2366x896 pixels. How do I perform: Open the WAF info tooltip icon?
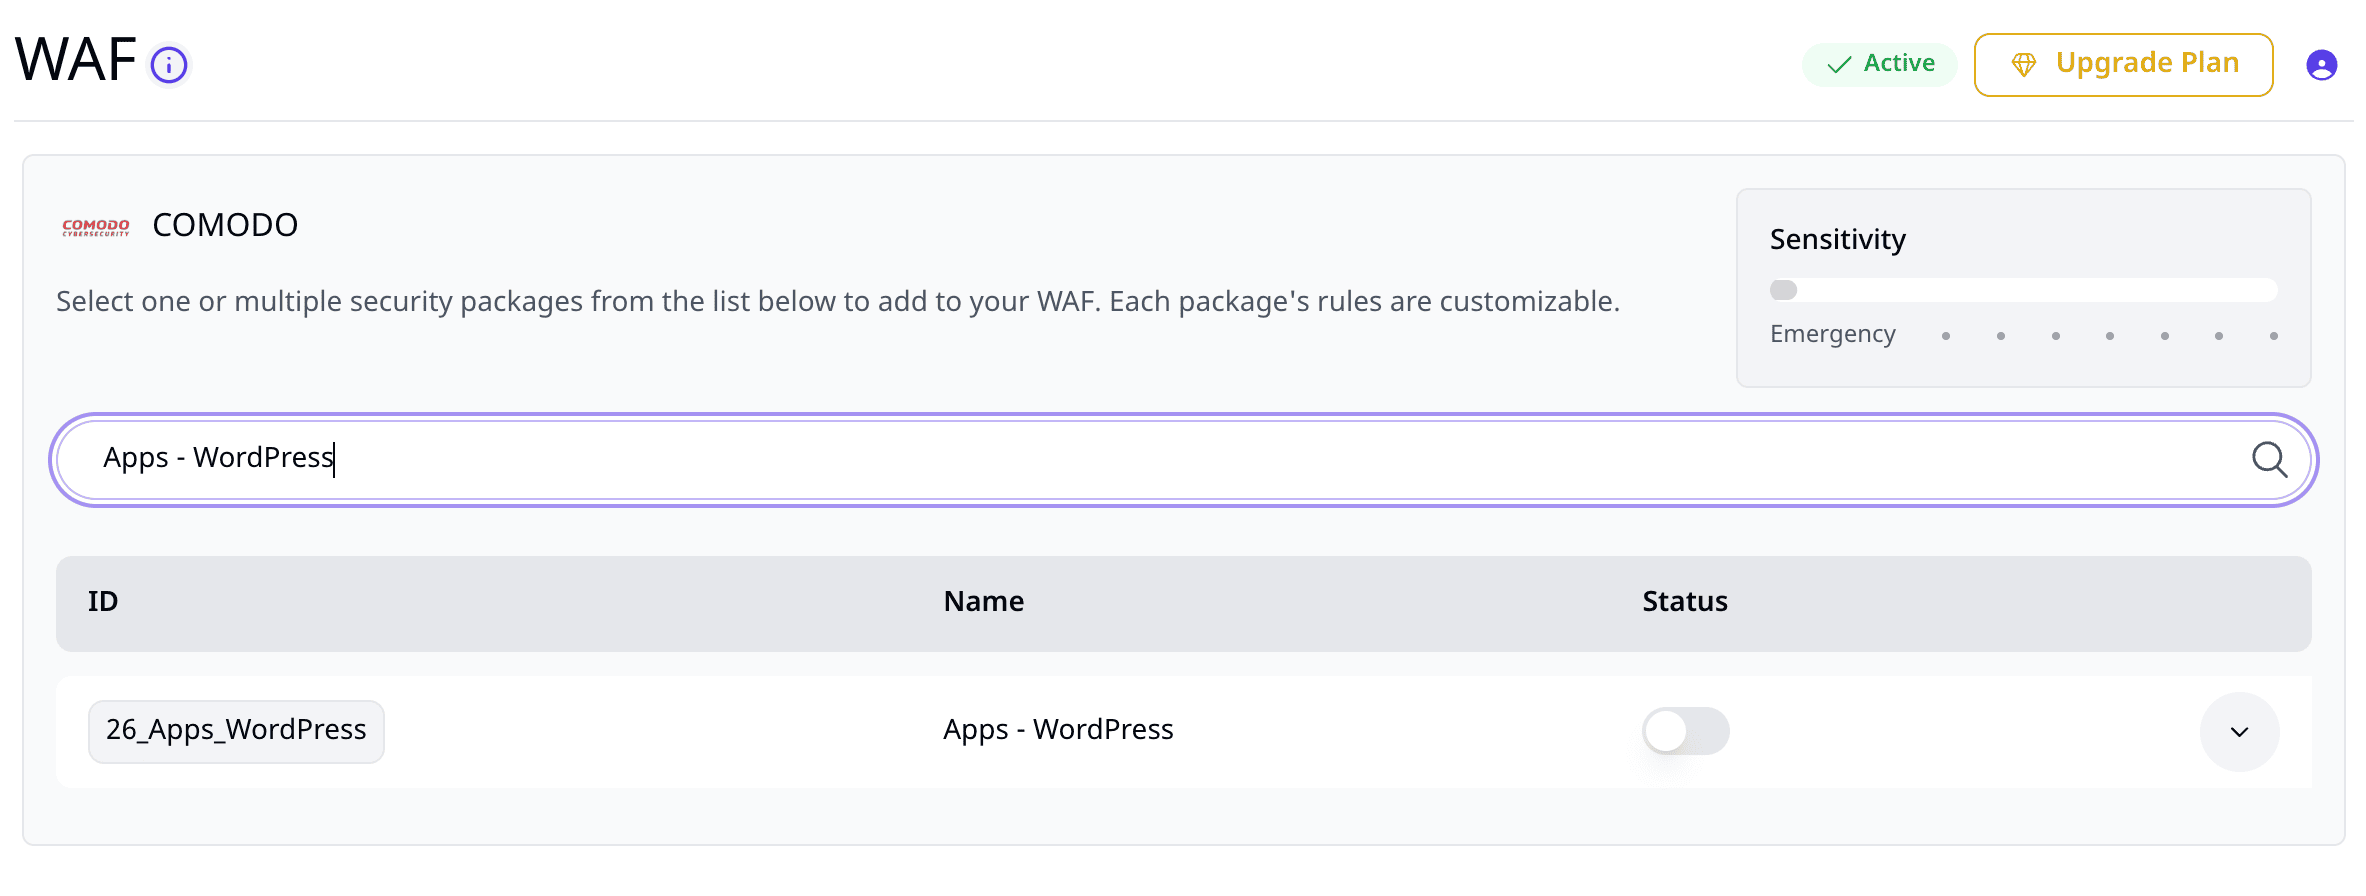(x=169, y=66)
